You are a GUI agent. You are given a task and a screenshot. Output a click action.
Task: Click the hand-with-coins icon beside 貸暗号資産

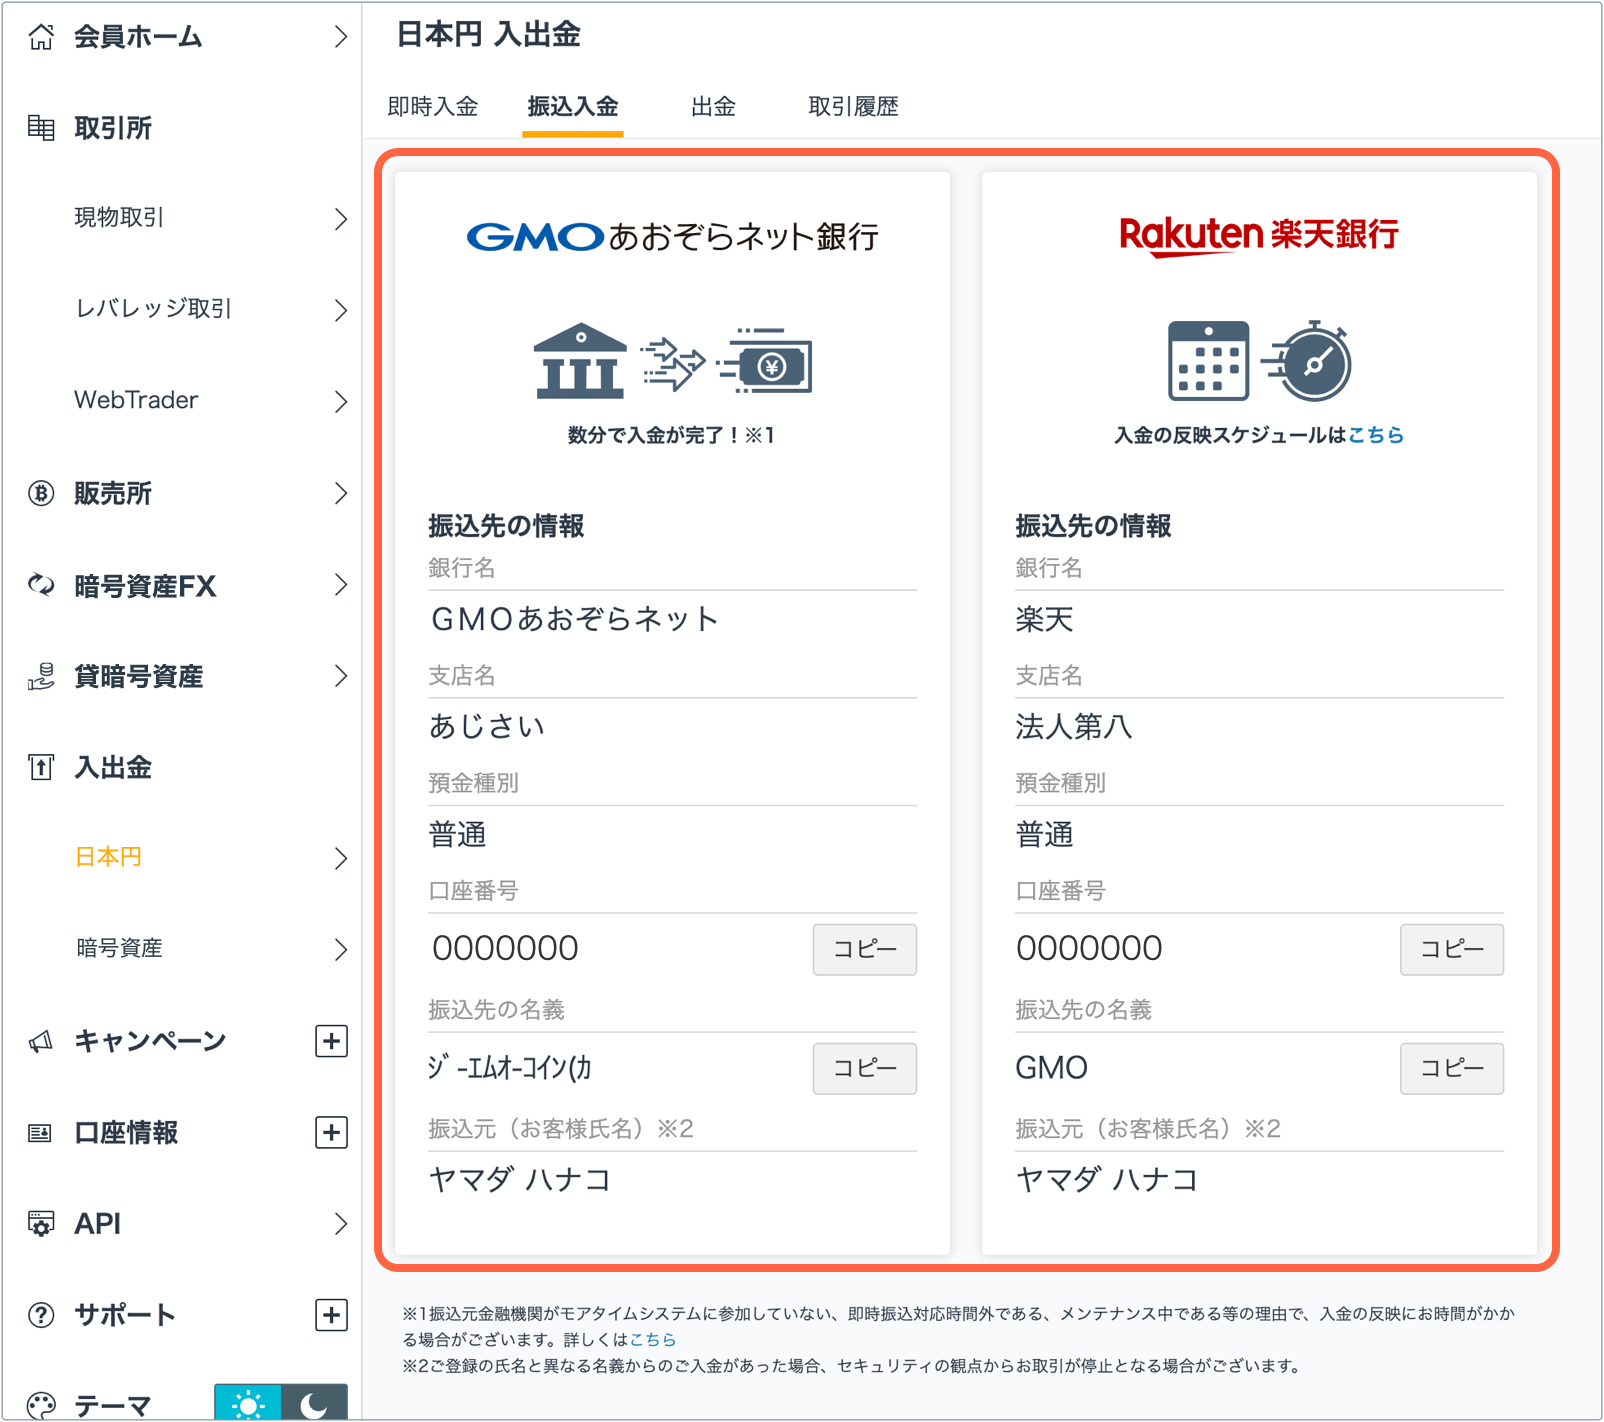41,676
